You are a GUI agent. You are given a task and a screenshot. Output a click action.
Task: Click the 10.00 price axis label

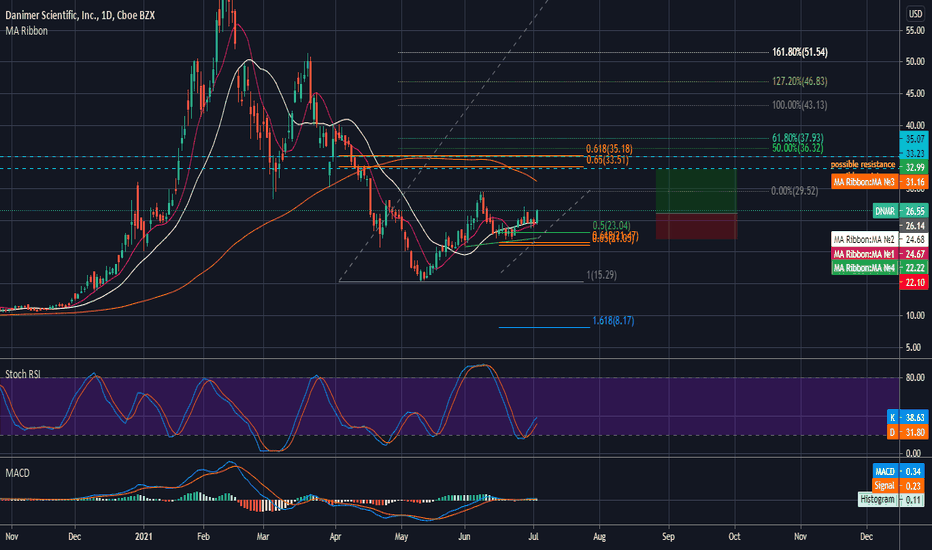tap(915, 316)
